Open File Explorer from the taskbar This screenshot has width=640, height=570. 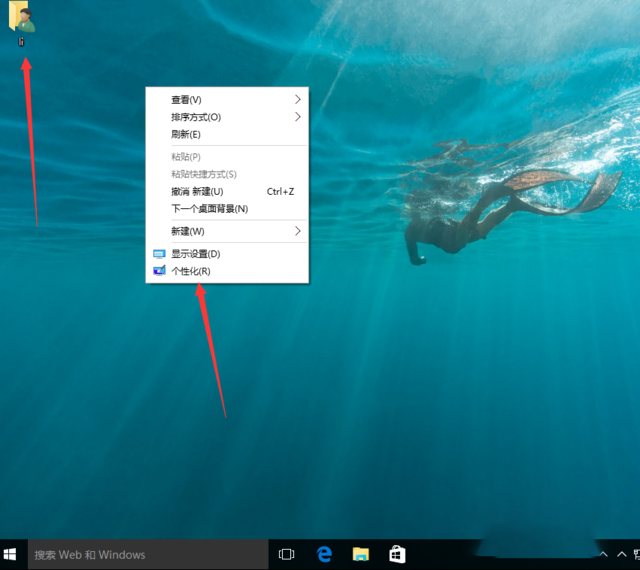tap(361, 554)
